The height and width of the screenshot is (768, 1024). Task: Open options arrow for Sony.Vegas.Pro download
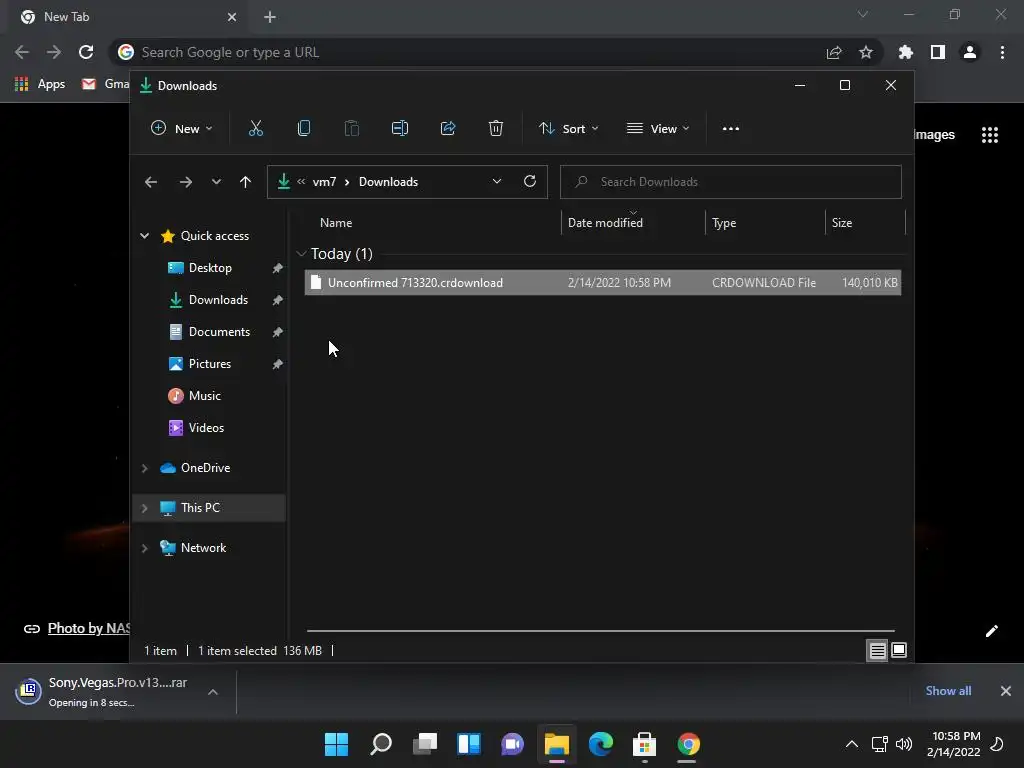click(213, 692)
